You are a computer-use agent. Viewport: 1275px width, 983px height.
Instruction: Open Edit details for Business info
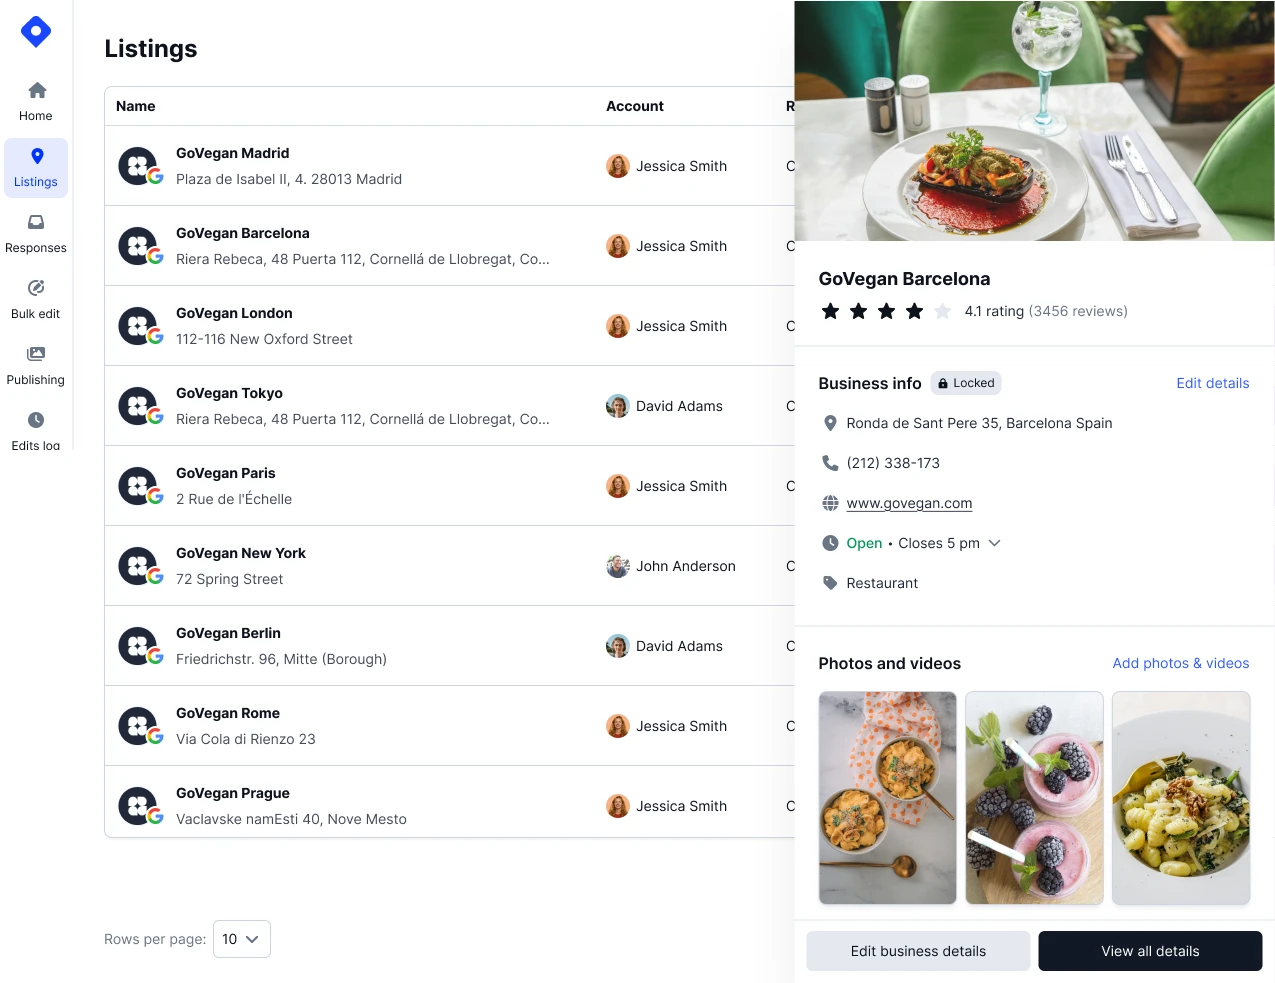tap(1213, 383)
